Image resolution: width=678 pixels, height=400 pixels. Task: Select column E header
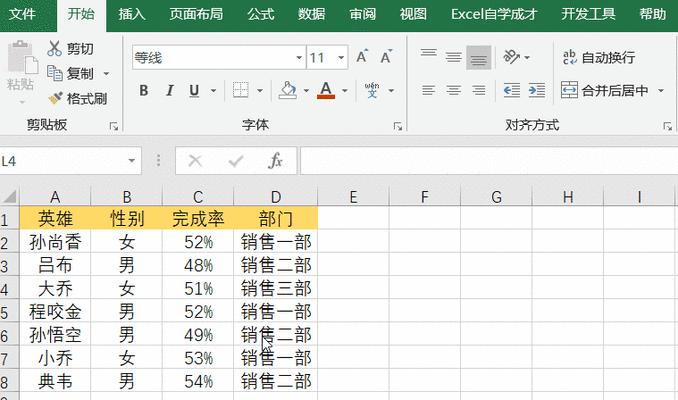(353, 197)
